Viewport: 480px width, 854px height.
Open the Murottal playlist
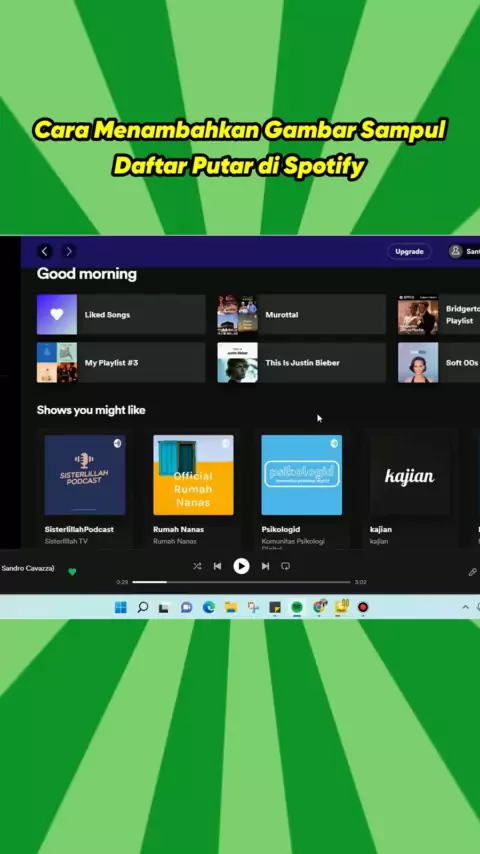coord(301,314)
